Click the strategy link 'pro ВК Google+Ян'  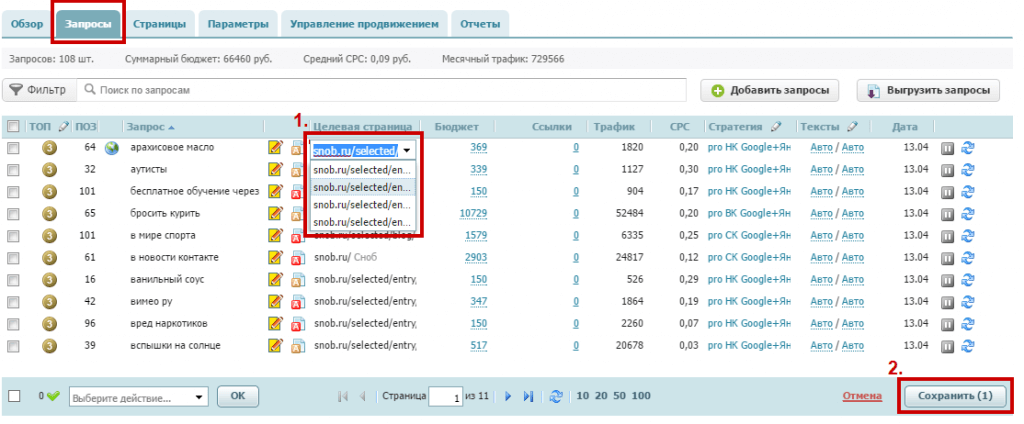(749, 214)
